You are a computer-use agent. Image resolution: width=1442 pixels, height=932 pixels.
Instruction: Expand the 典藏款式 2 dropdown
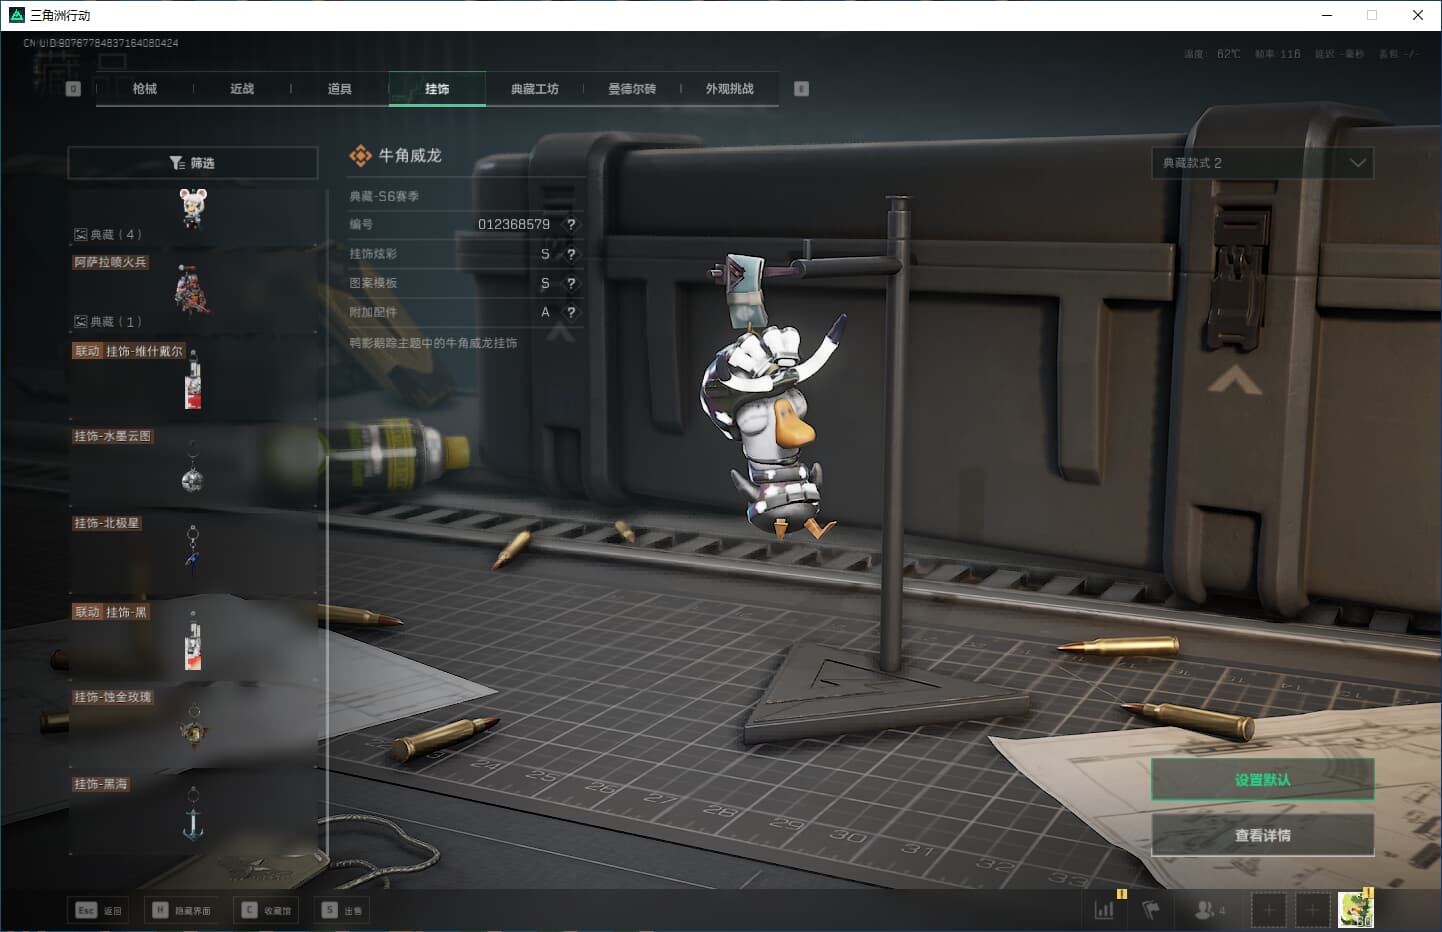point(1263,163)
